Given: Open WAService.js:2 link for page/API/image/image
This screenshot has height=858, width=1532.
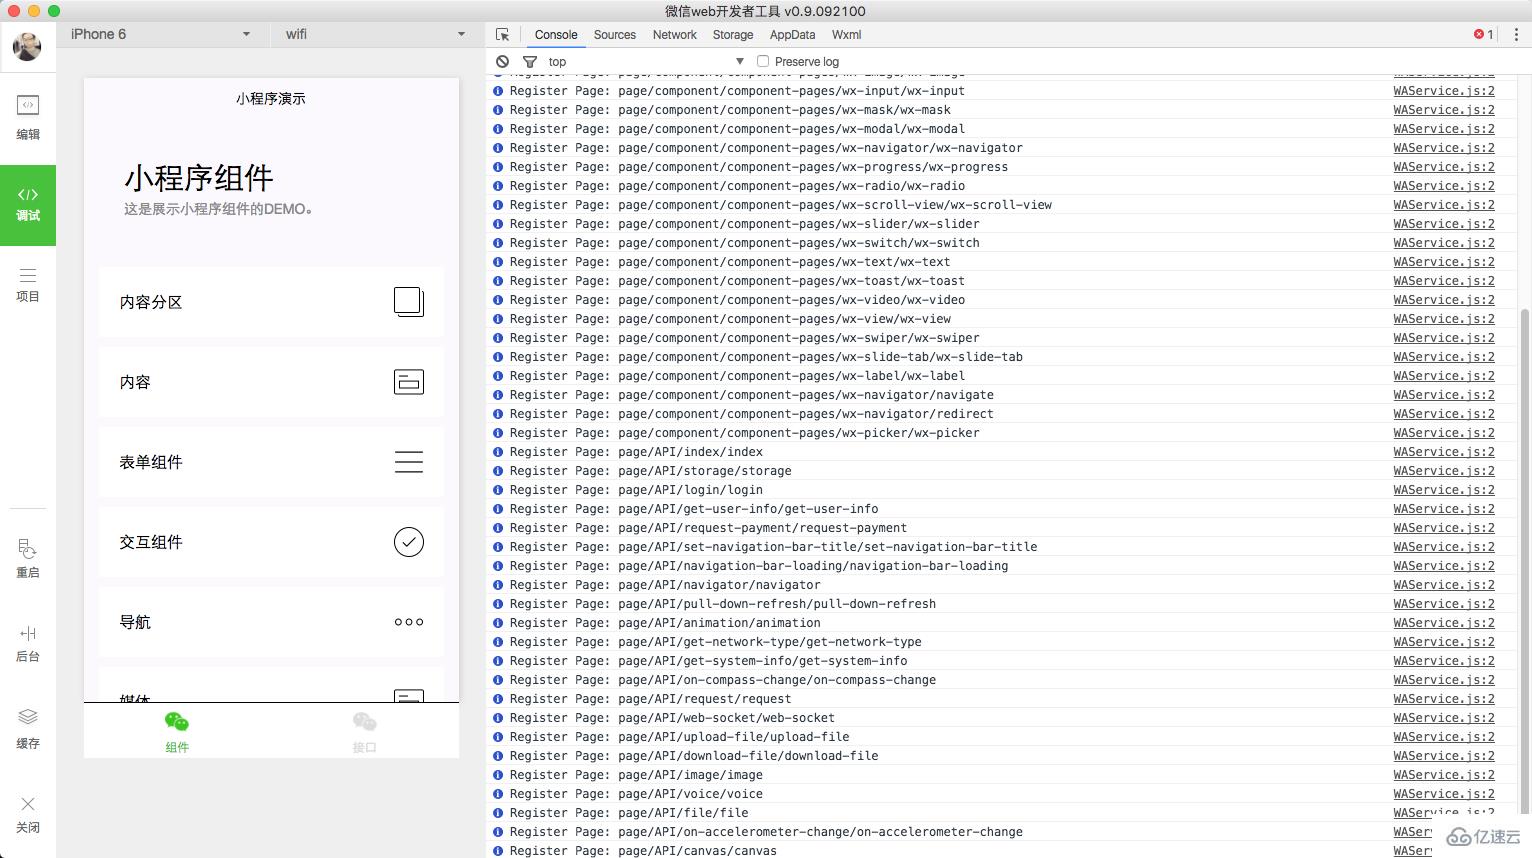Looking at the screenshot, I should pyautogui.click(x=1444, y=775).
